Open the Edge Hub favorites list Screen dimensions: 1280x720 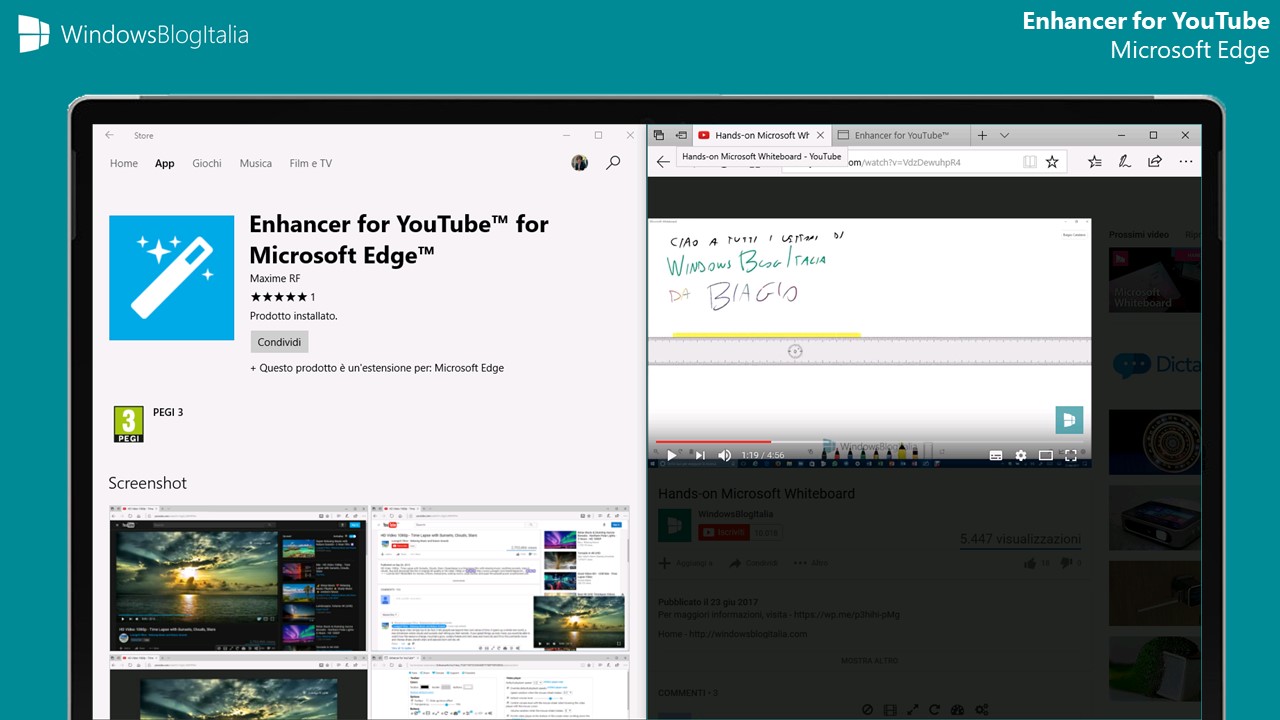(x=1095, y=161)
